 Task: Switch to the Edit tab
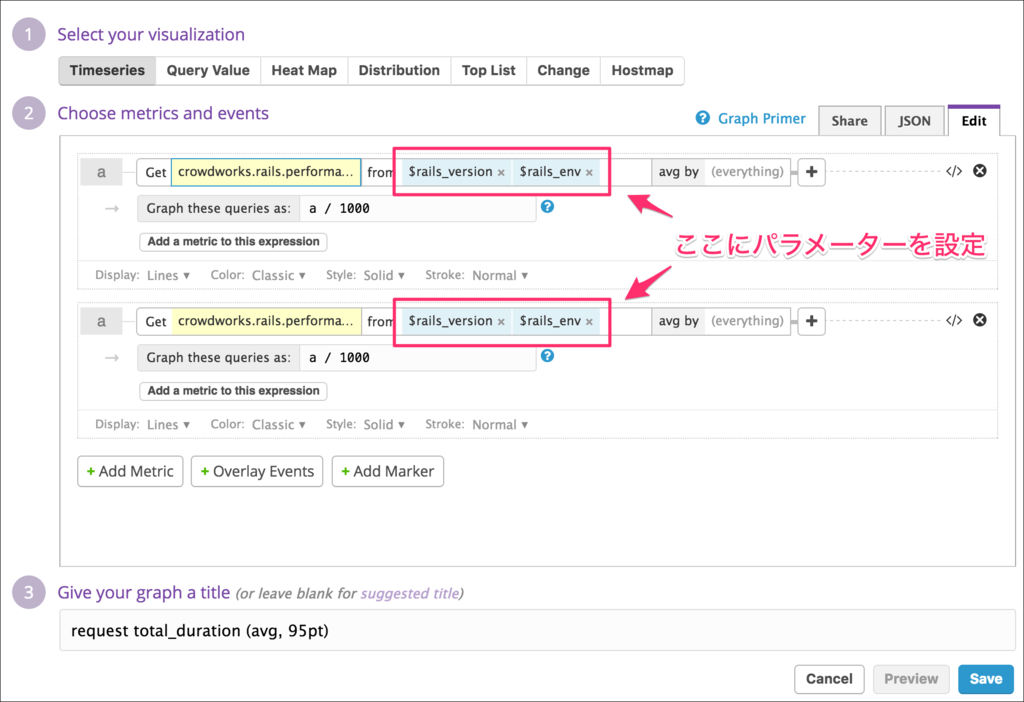click(x=974, y=121)
